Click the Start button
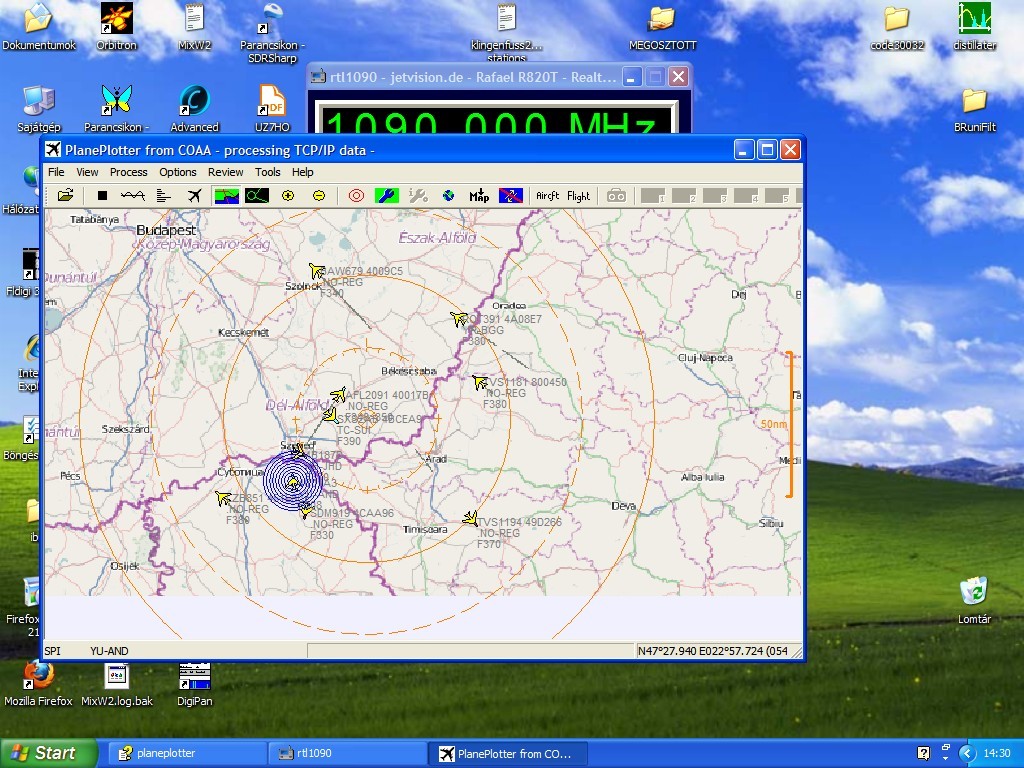1024x768 pixels. pos(48,753)
